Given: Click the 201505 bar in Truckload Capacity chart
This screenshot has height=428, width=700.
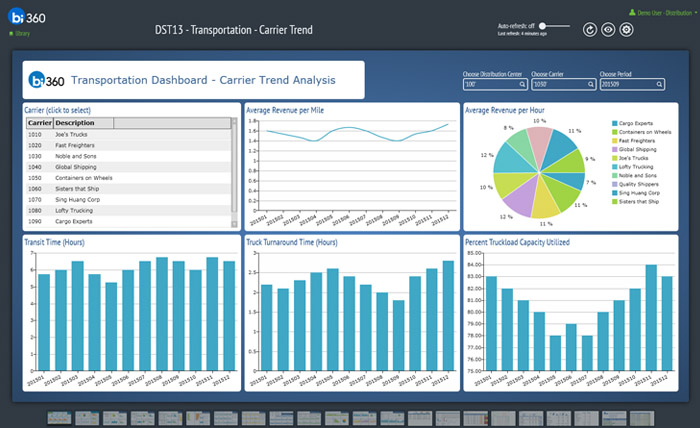Looking at the screenshot, I should (555, 353).
